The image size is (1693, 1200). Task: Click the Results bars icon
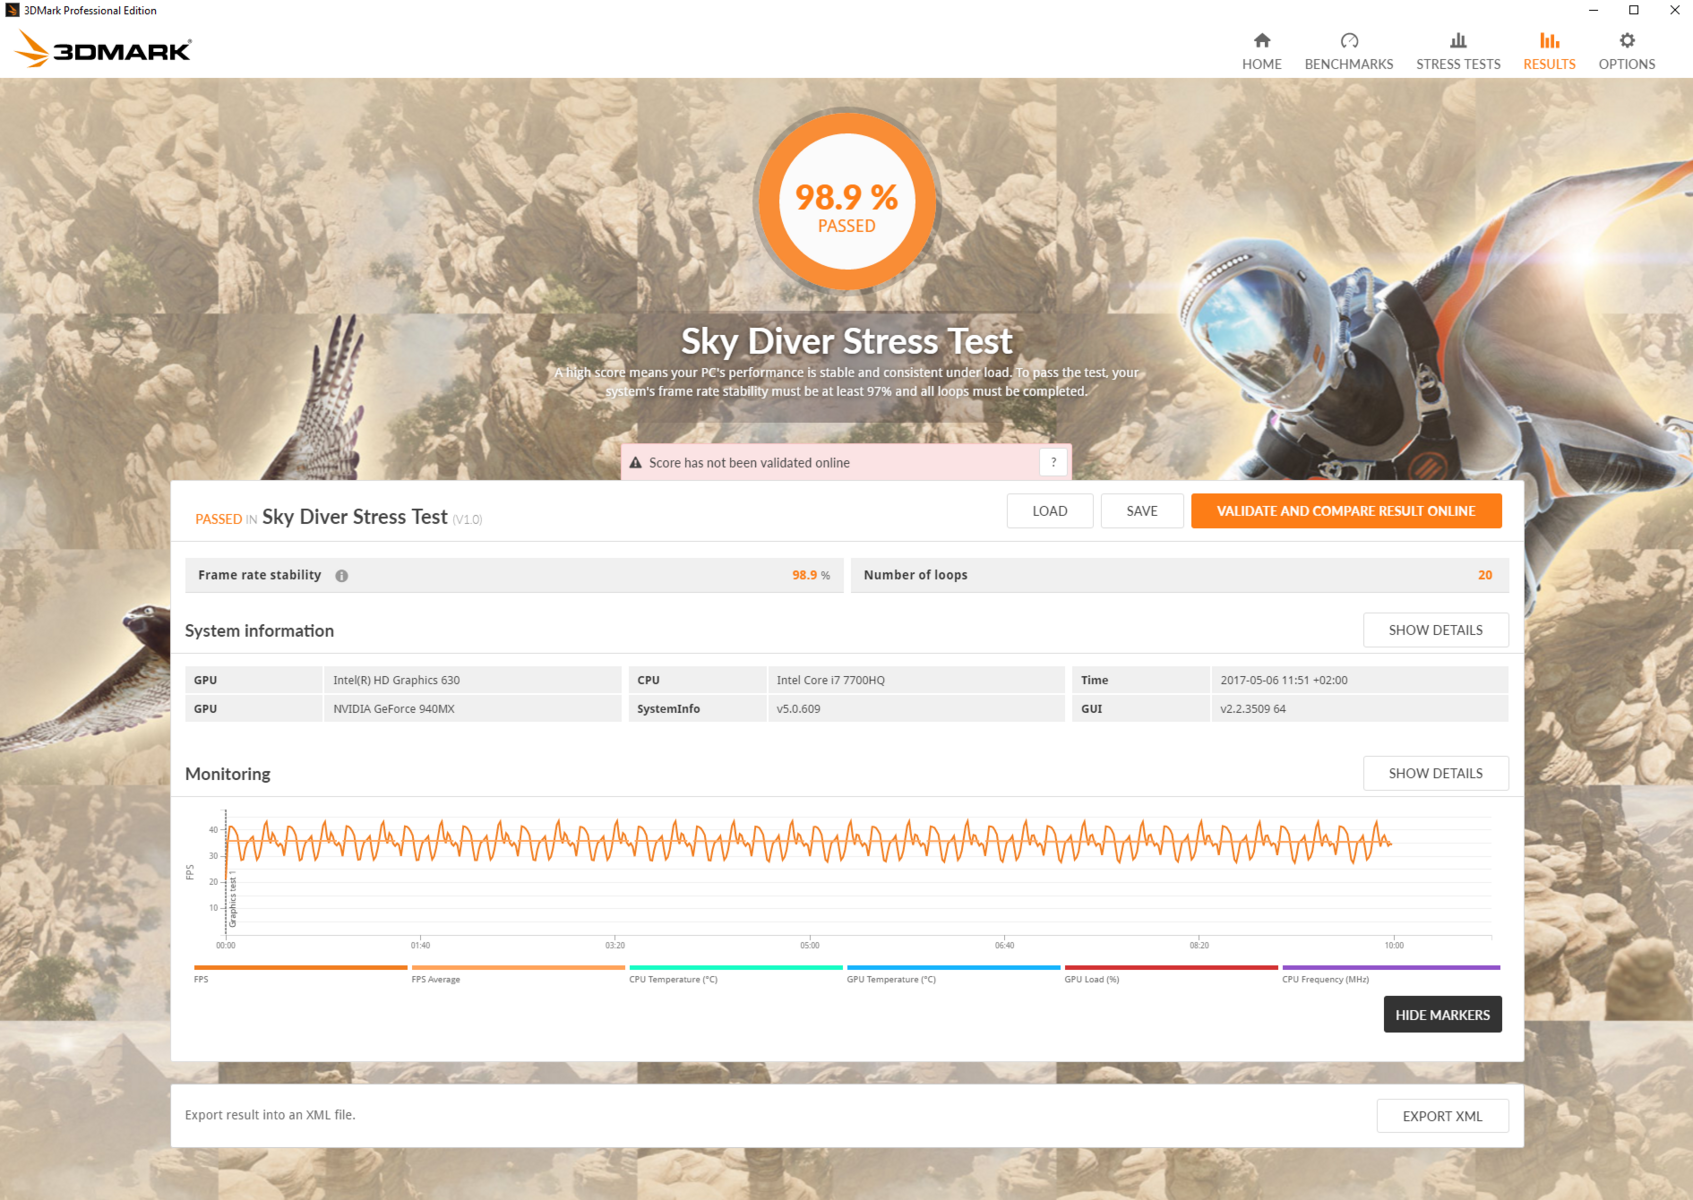[1549, 40]
